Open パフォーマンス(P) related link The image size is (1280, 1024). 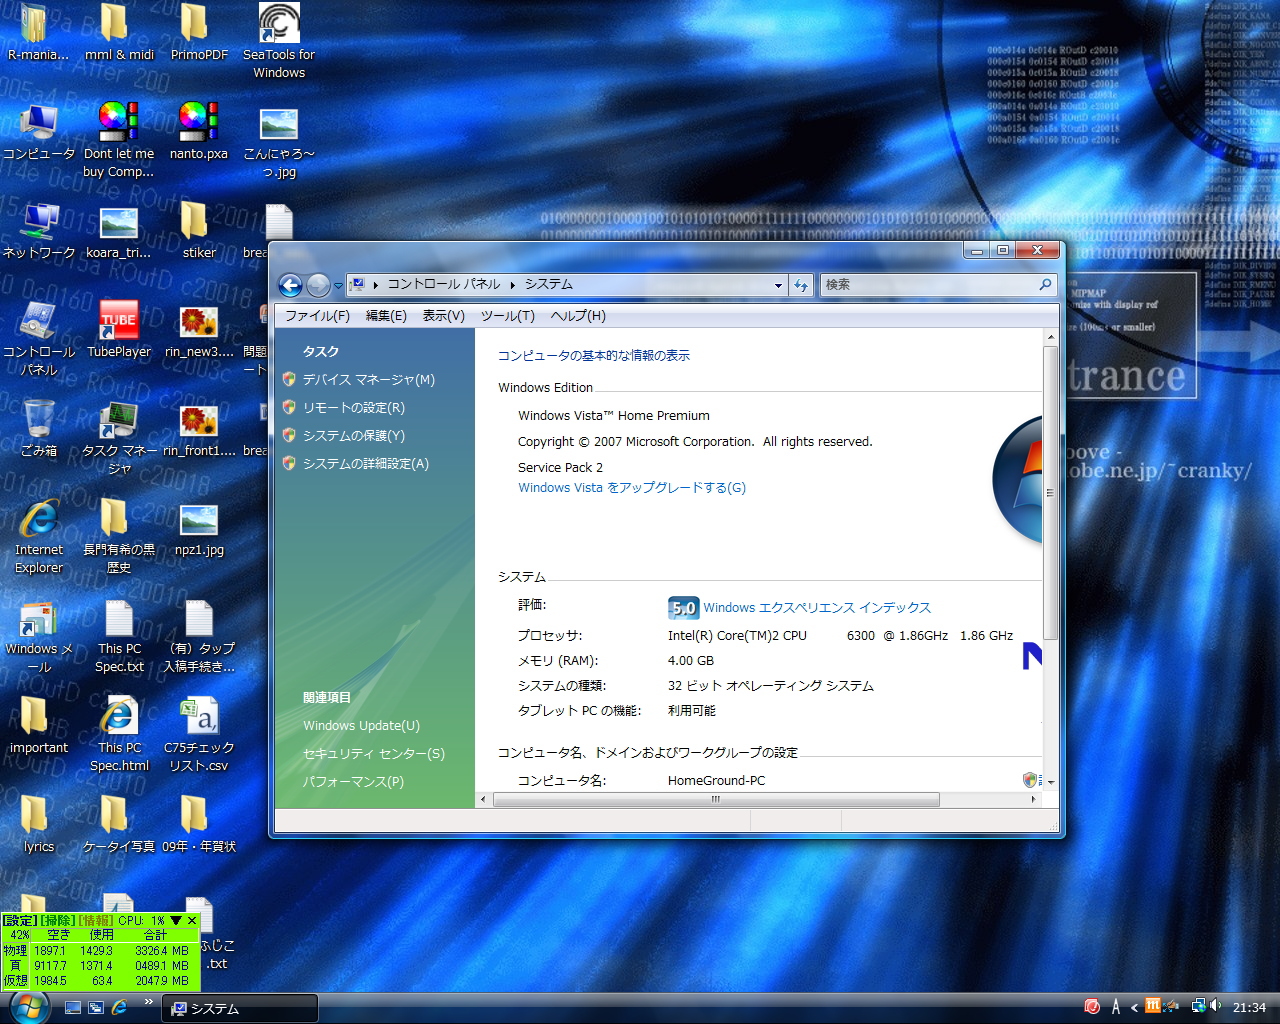(x=353, y=782)
